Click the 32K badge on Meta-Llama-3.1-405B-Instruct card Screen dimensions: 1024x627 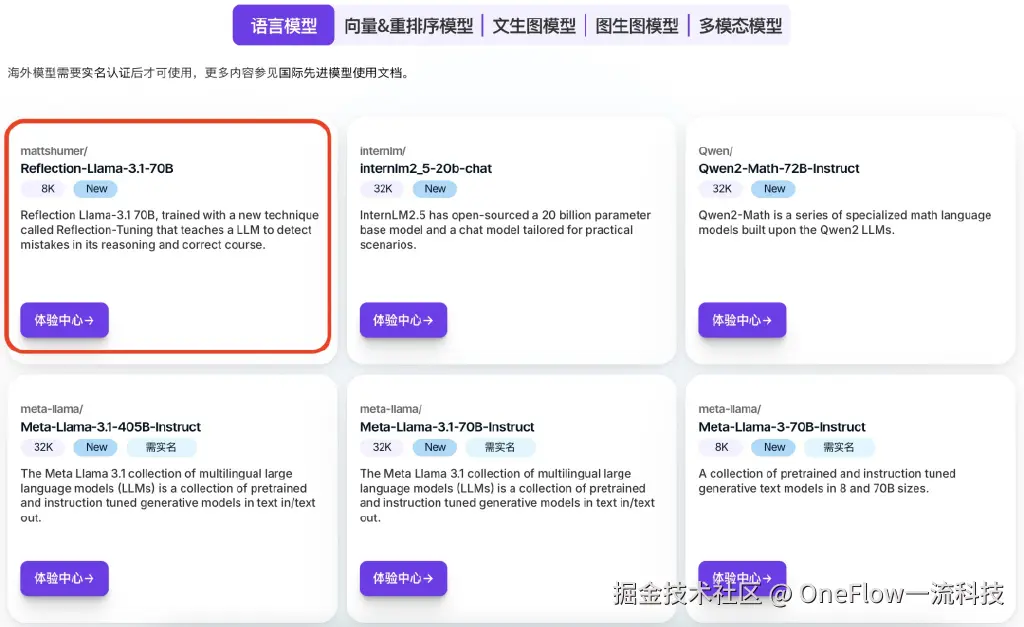(44, 447)
